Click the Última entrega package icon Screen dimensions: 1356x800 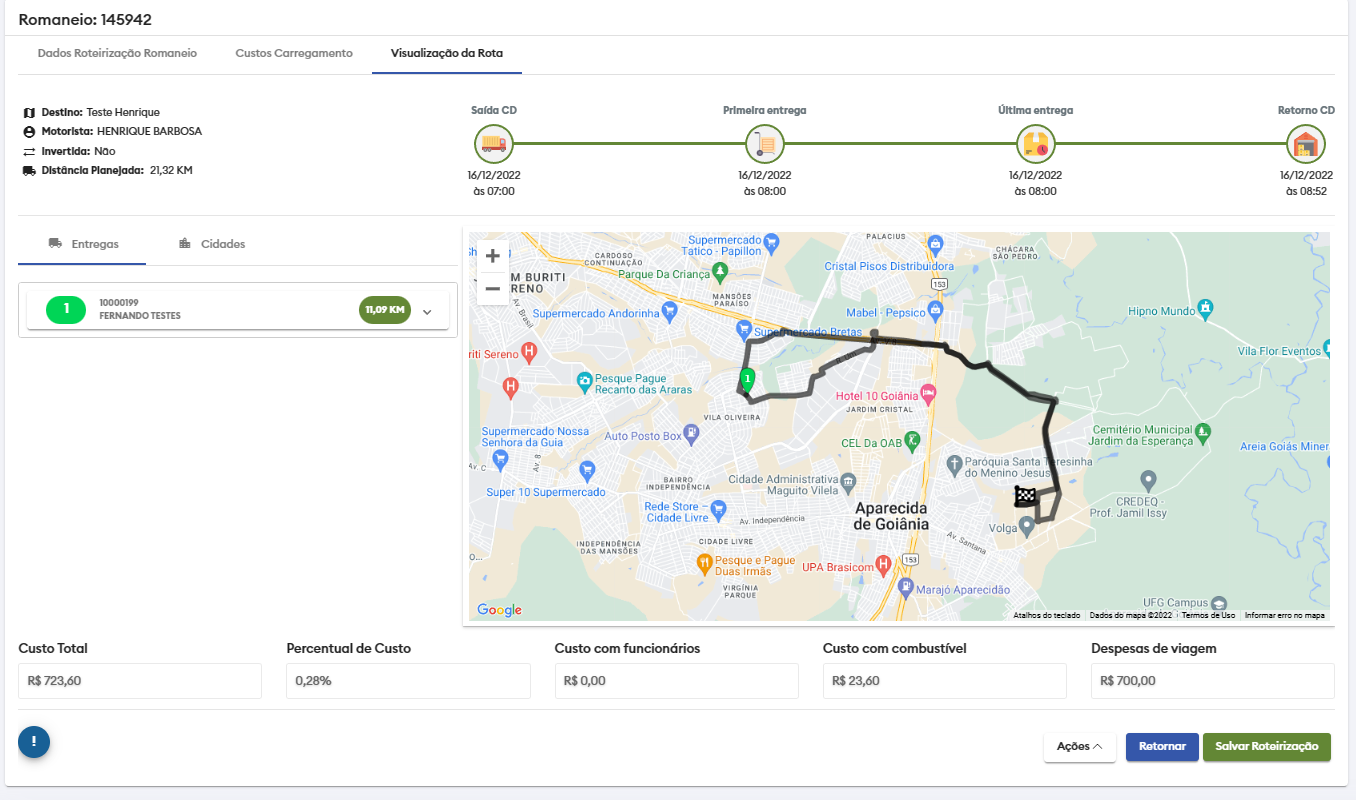[1035, 144]
